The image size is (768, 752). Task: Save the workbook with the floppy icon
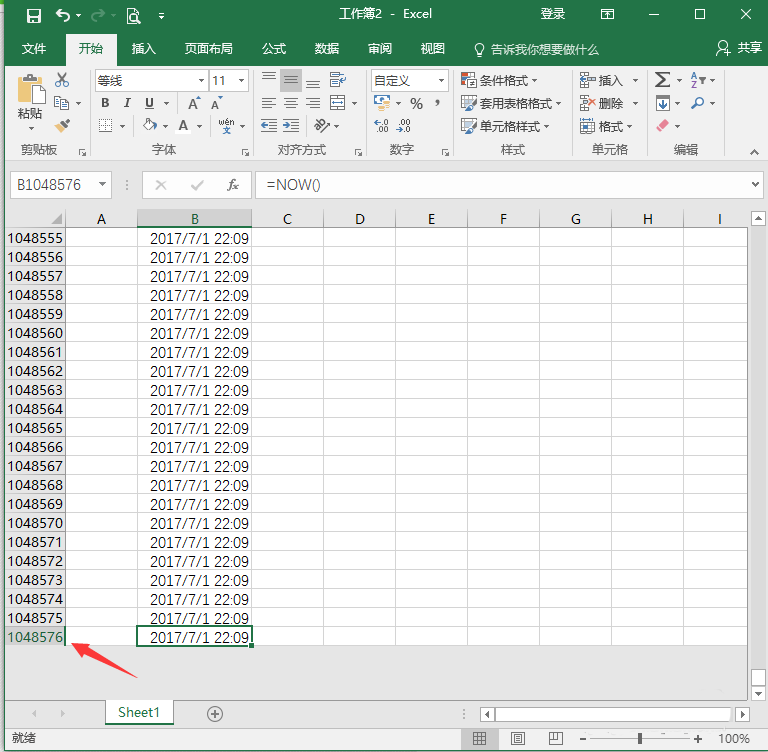click(x=34, y=16)
